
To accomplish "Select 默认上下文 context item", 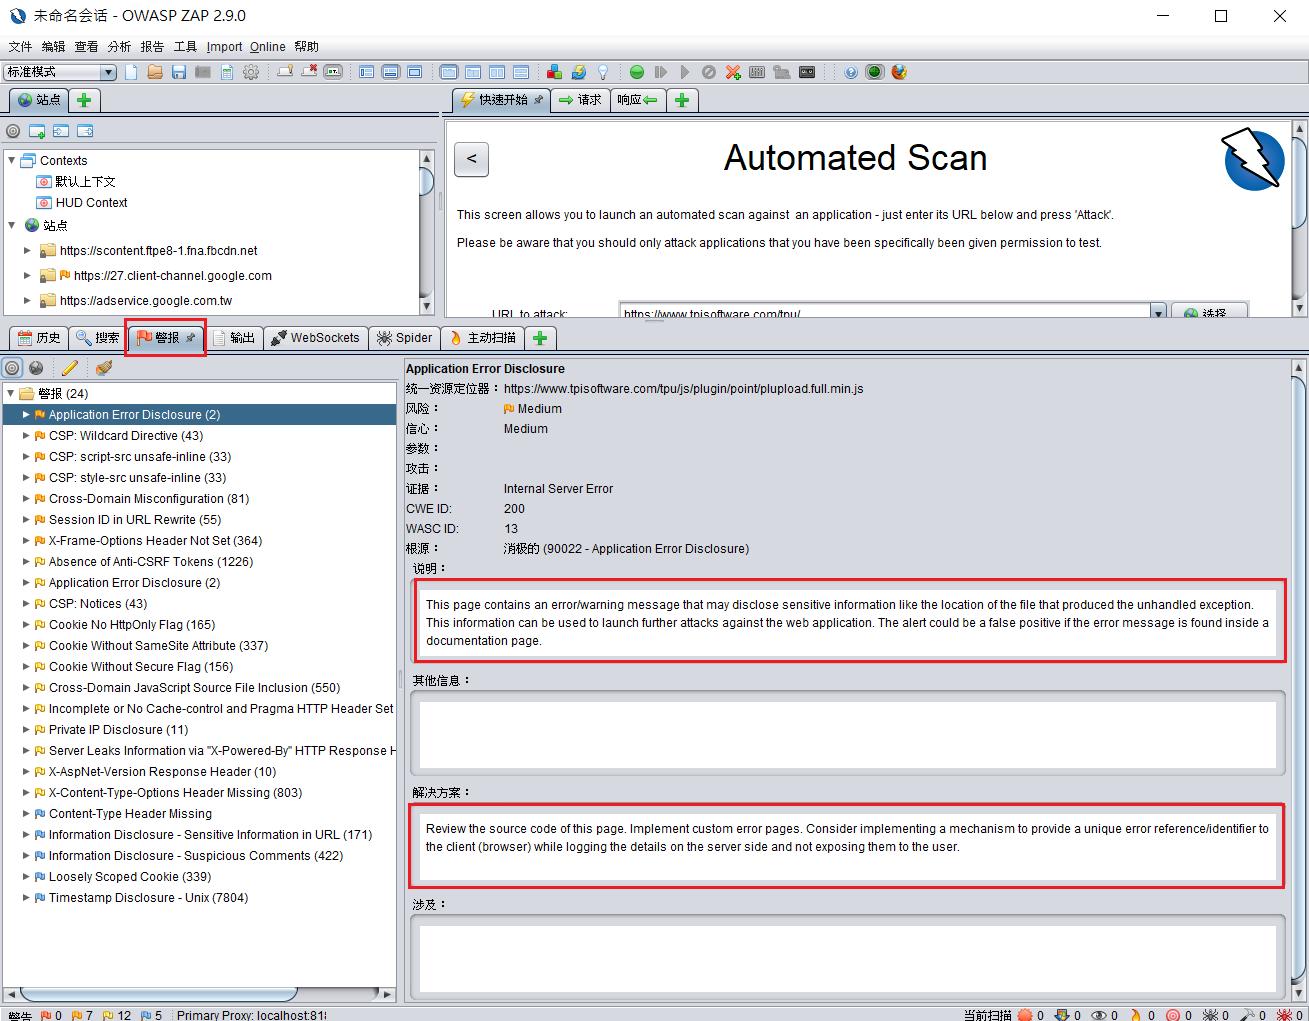I will [x=85, y=182].
